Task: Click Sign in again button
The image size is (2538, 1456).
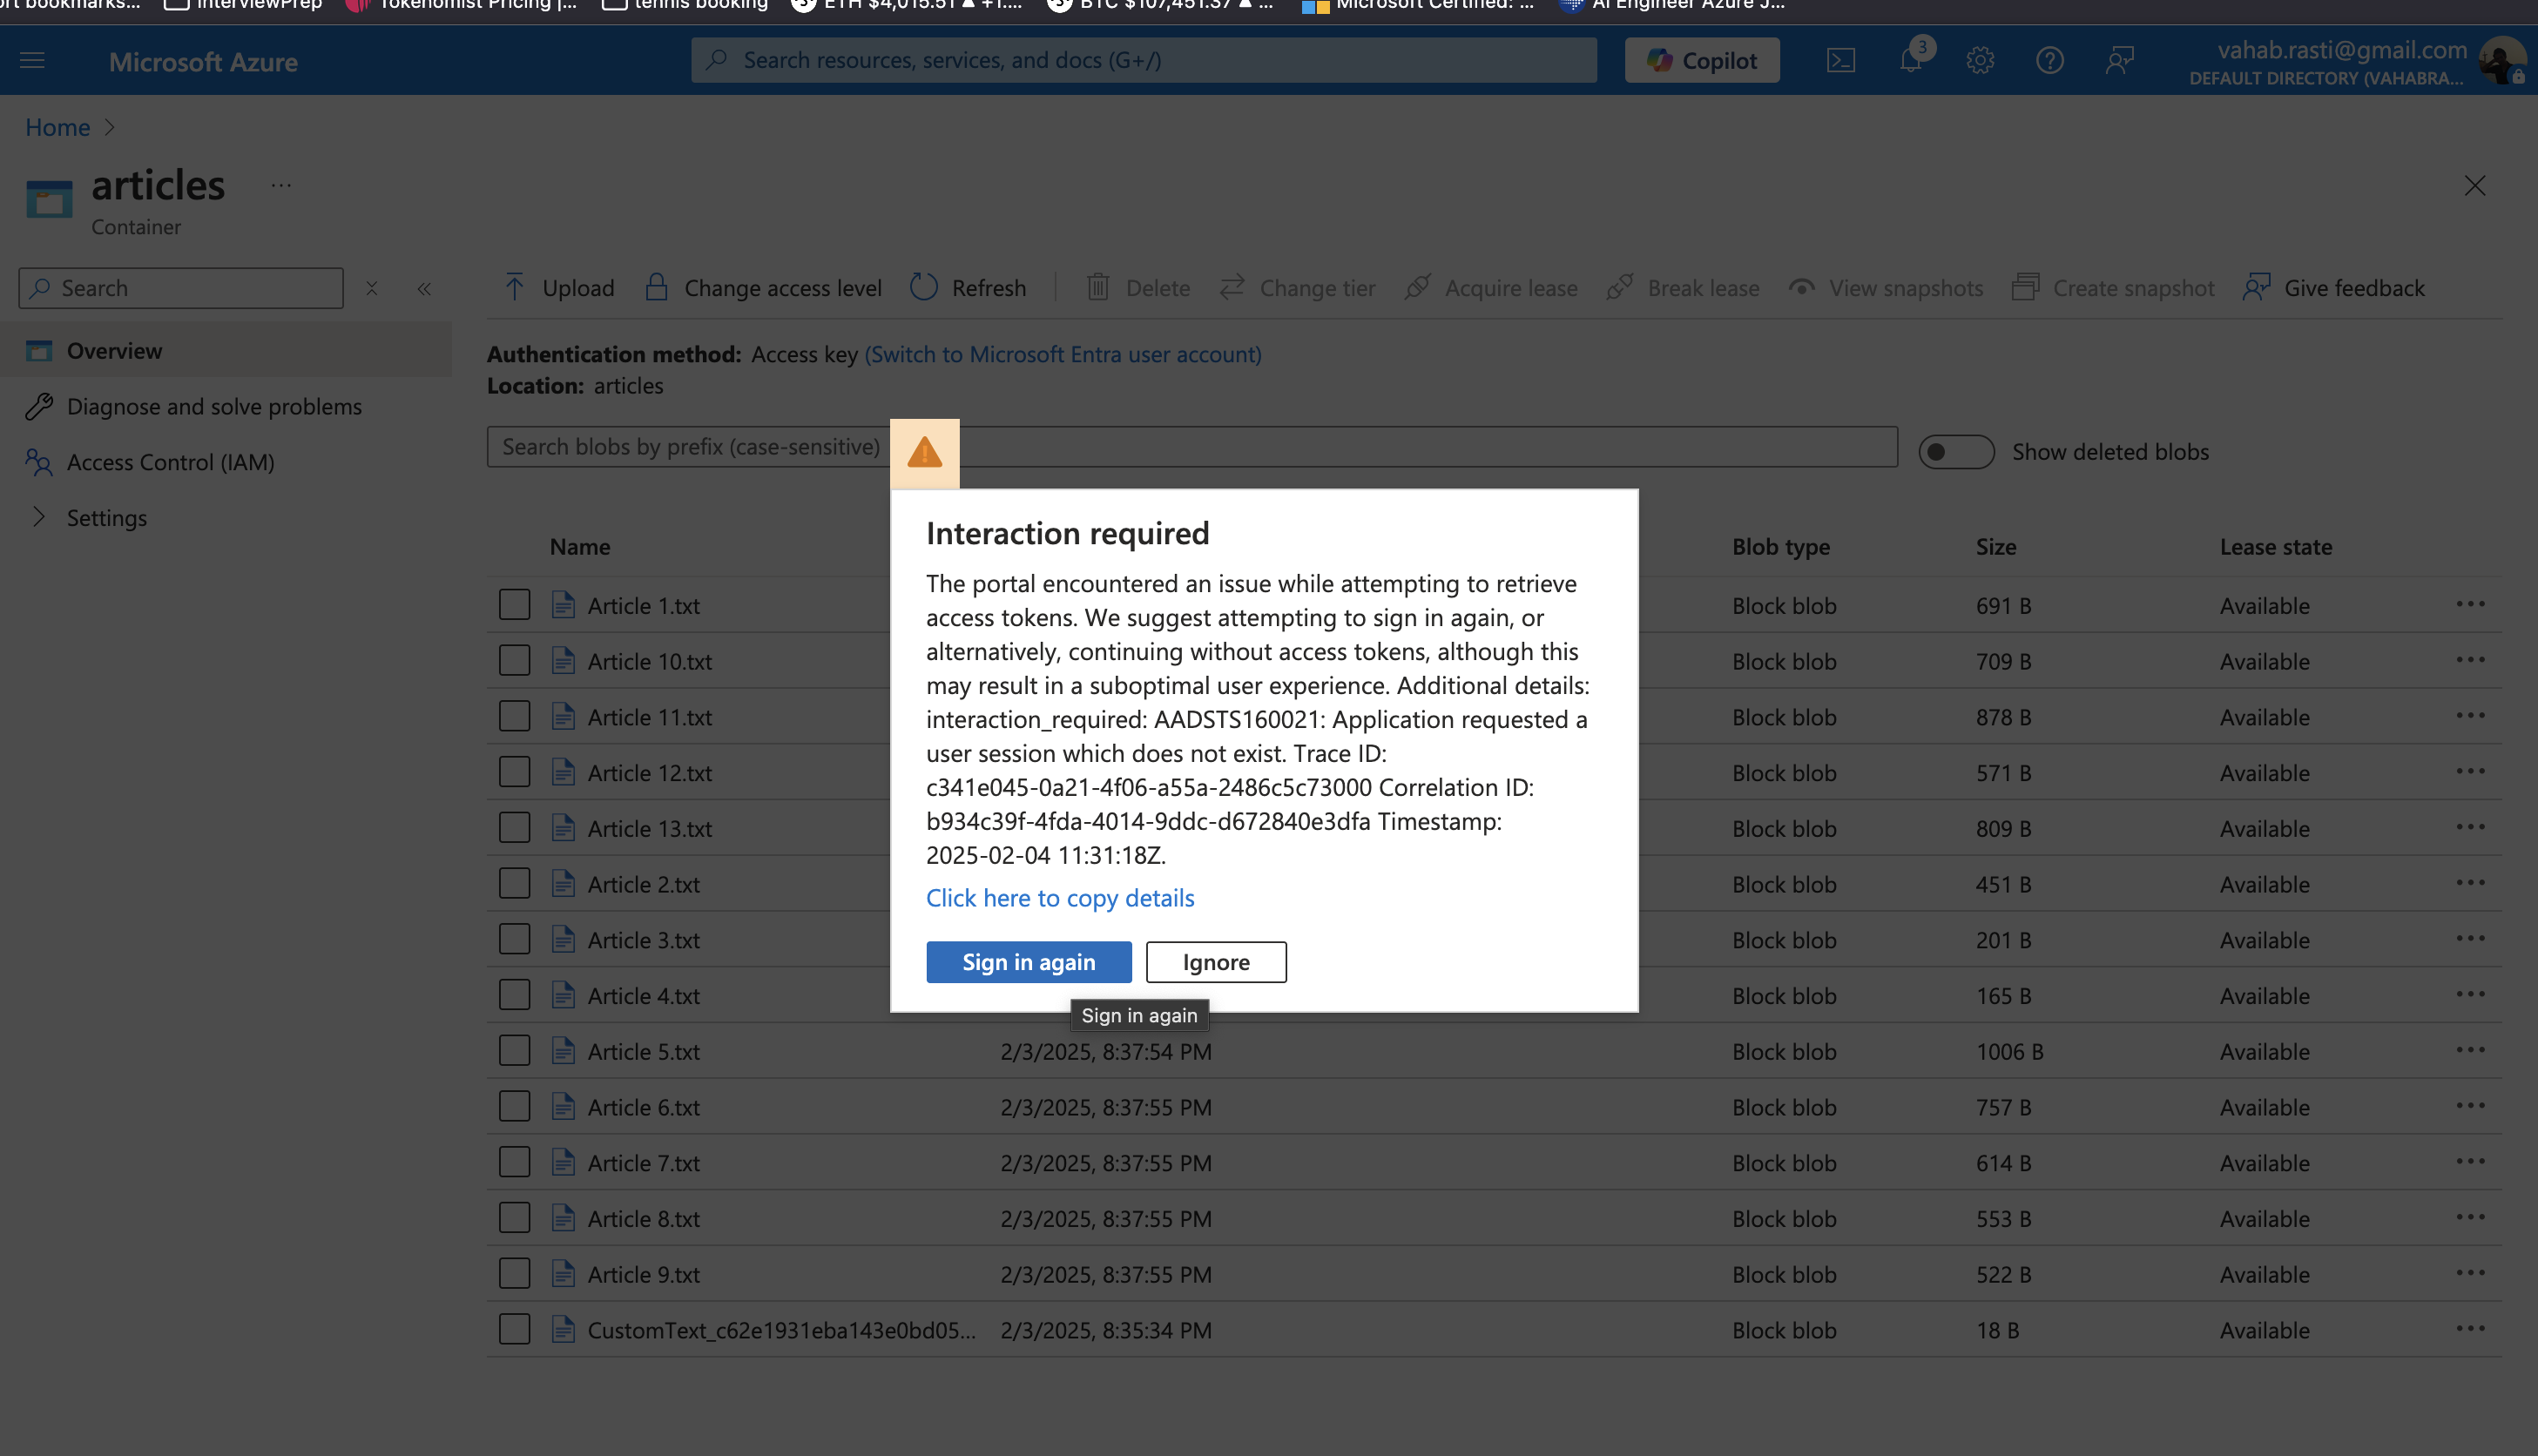Action: tap(1028, 962)
